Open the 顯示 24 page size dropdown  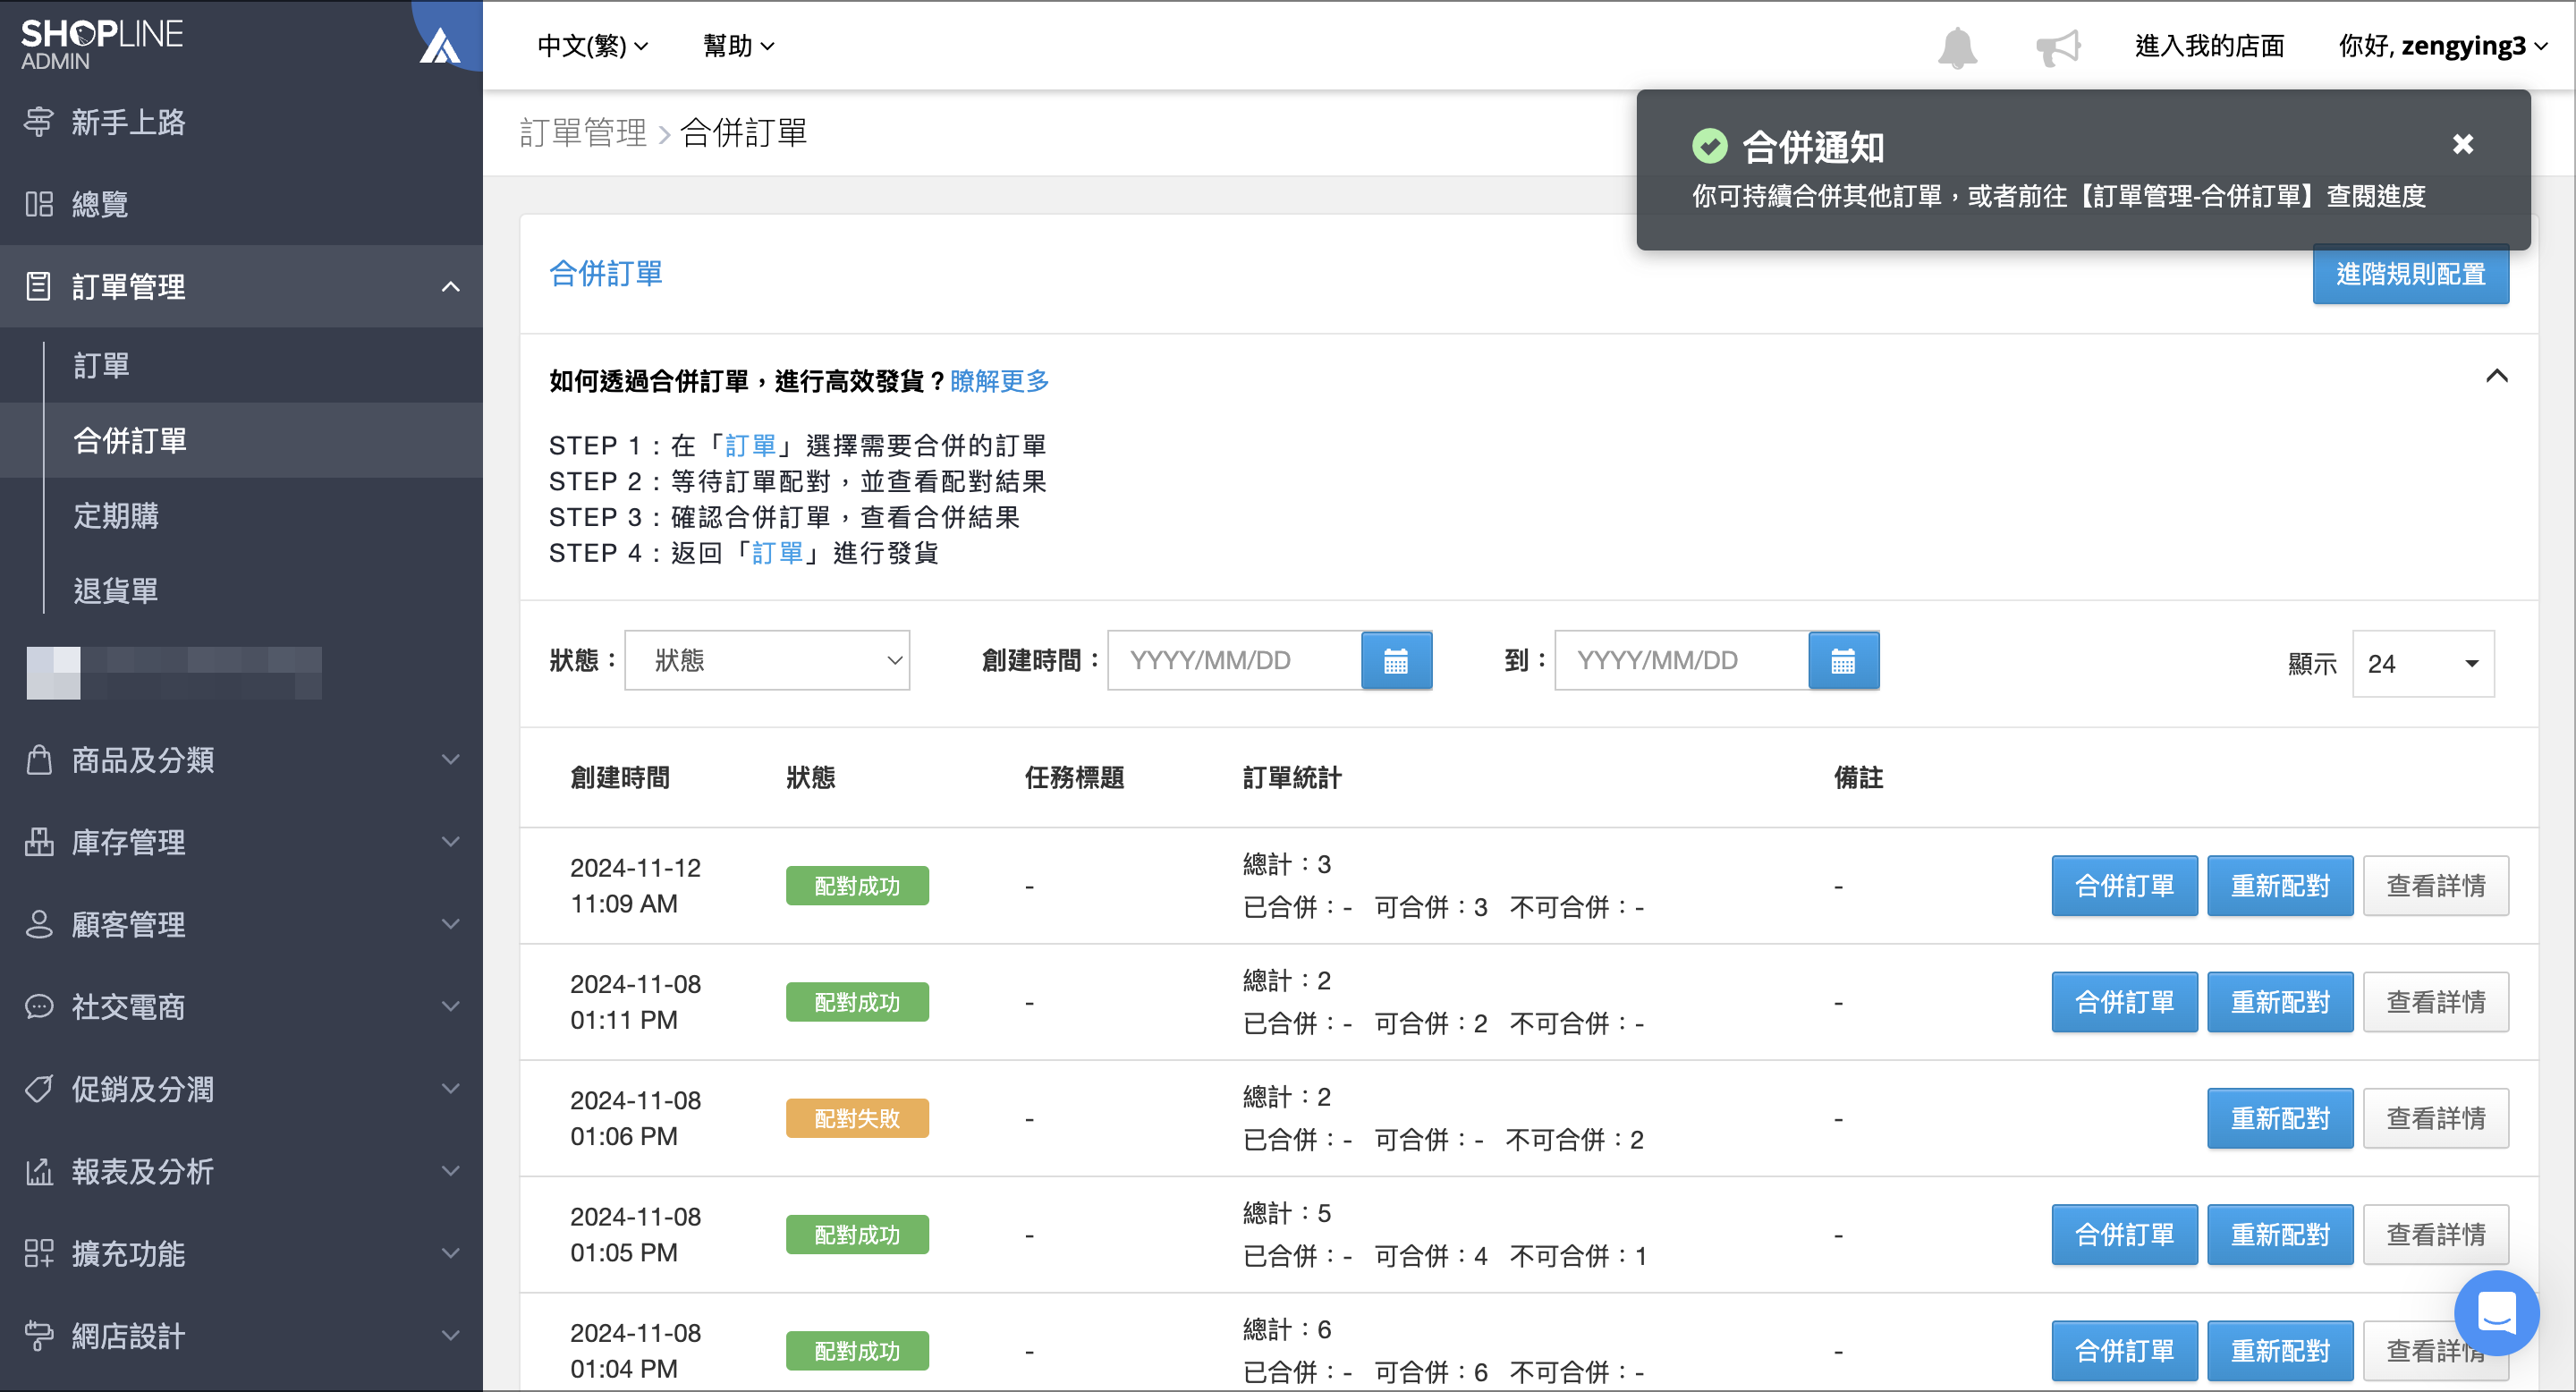(x=2423, y=663)
